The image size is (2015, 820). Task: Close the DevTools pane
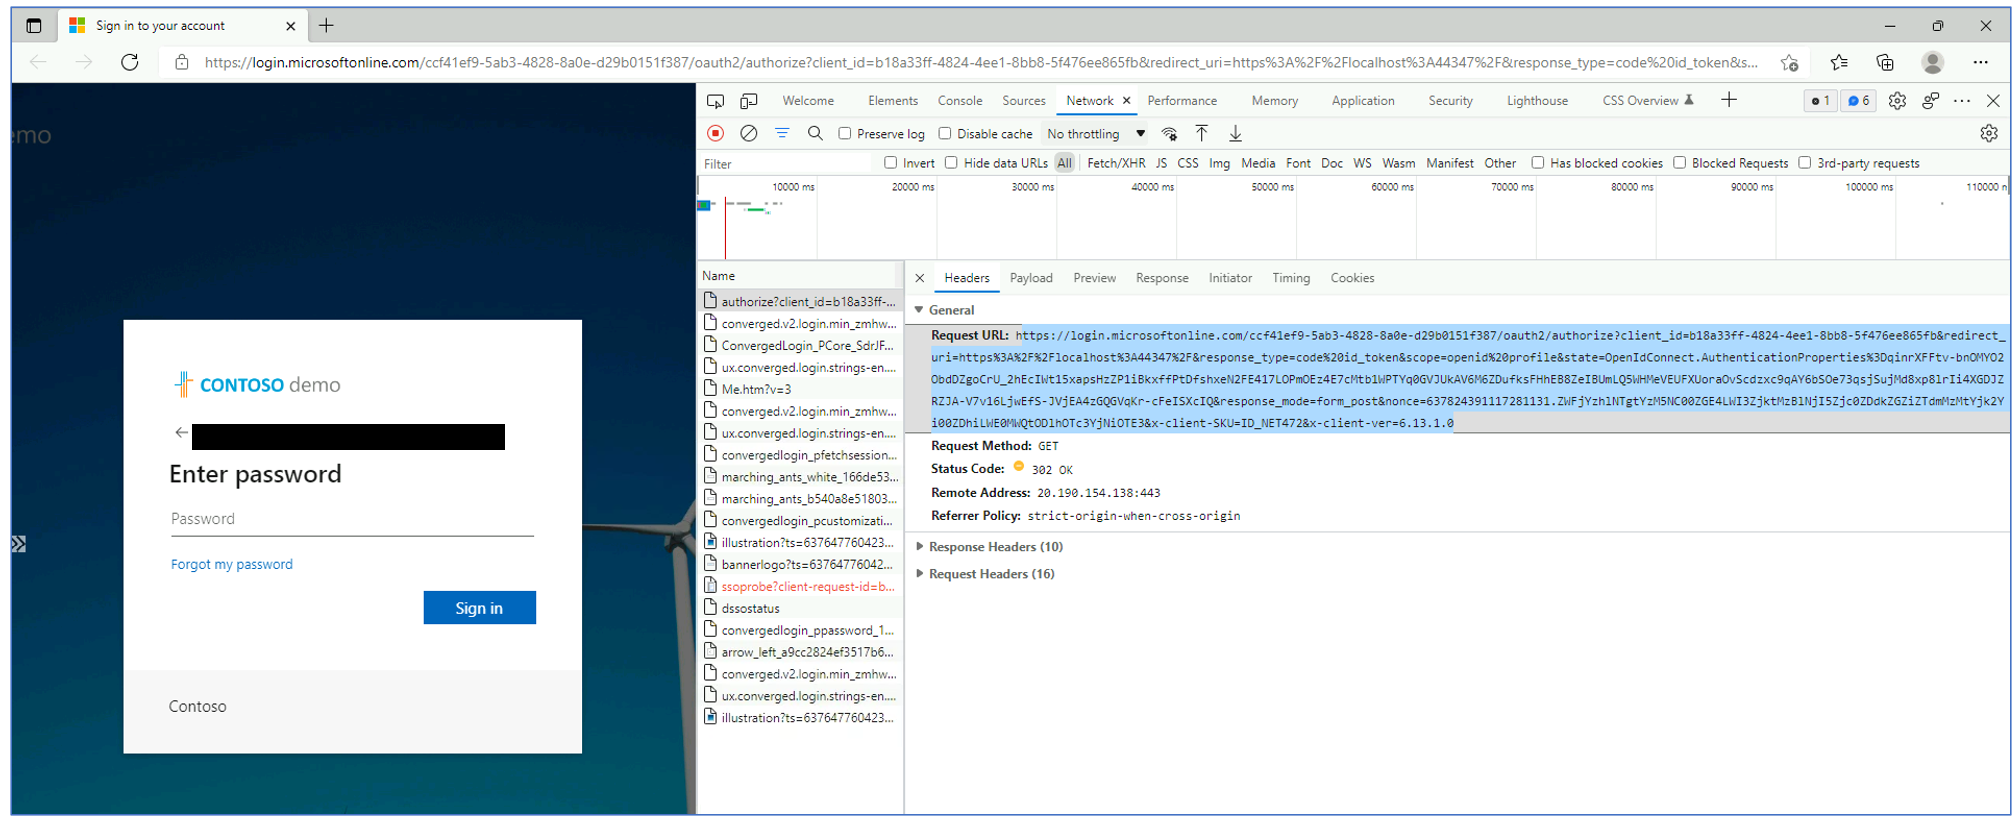tap(1993, 101)
